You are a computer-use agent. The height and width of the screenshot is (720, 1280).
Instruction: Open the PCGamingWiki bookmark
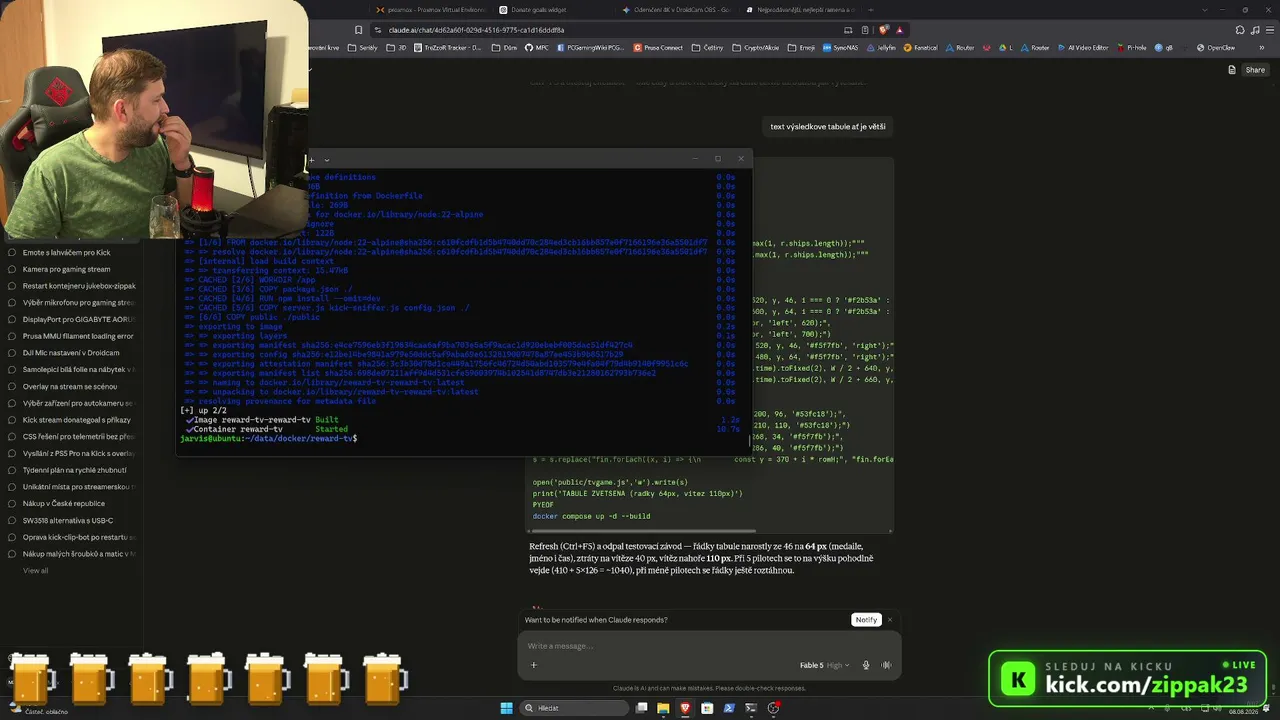591,48
